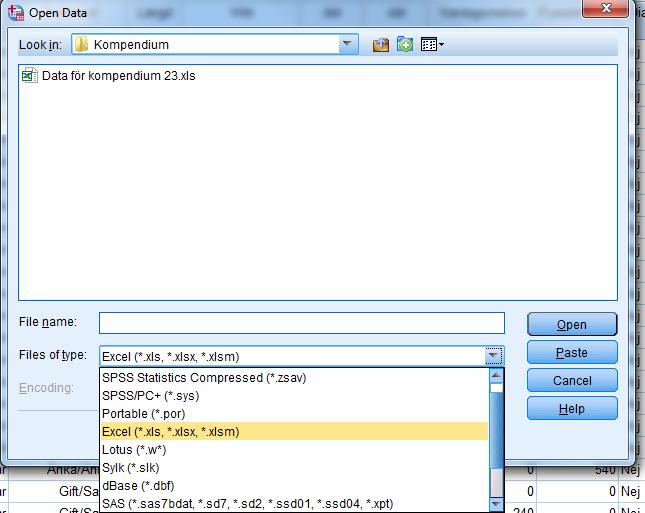Choose SPSS Statistics Compressed (*.zsav) type

[295, 378]
